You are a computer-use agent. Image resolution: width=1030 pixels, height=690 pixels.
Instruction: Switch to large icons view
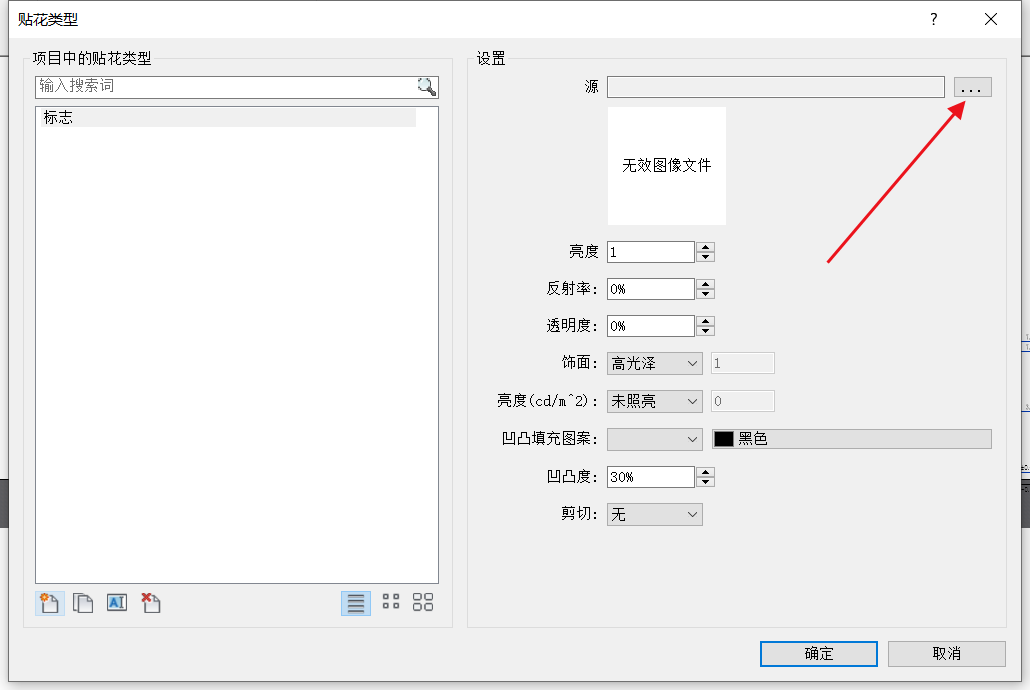423,602
